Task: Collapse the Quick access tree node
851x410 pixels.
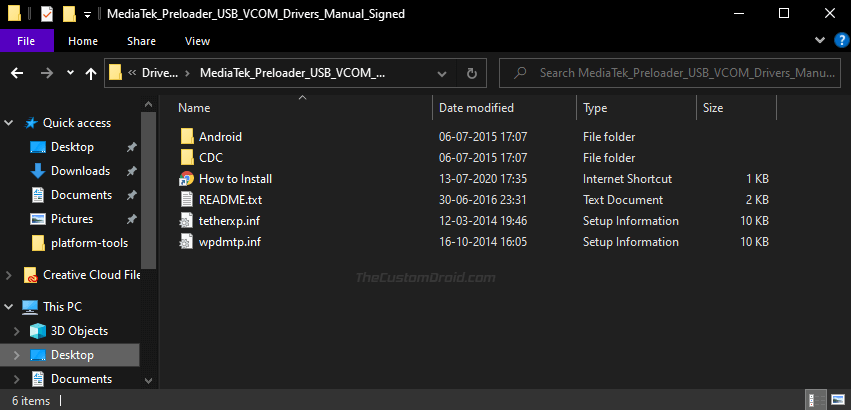Action: click(x=10, y=123)
